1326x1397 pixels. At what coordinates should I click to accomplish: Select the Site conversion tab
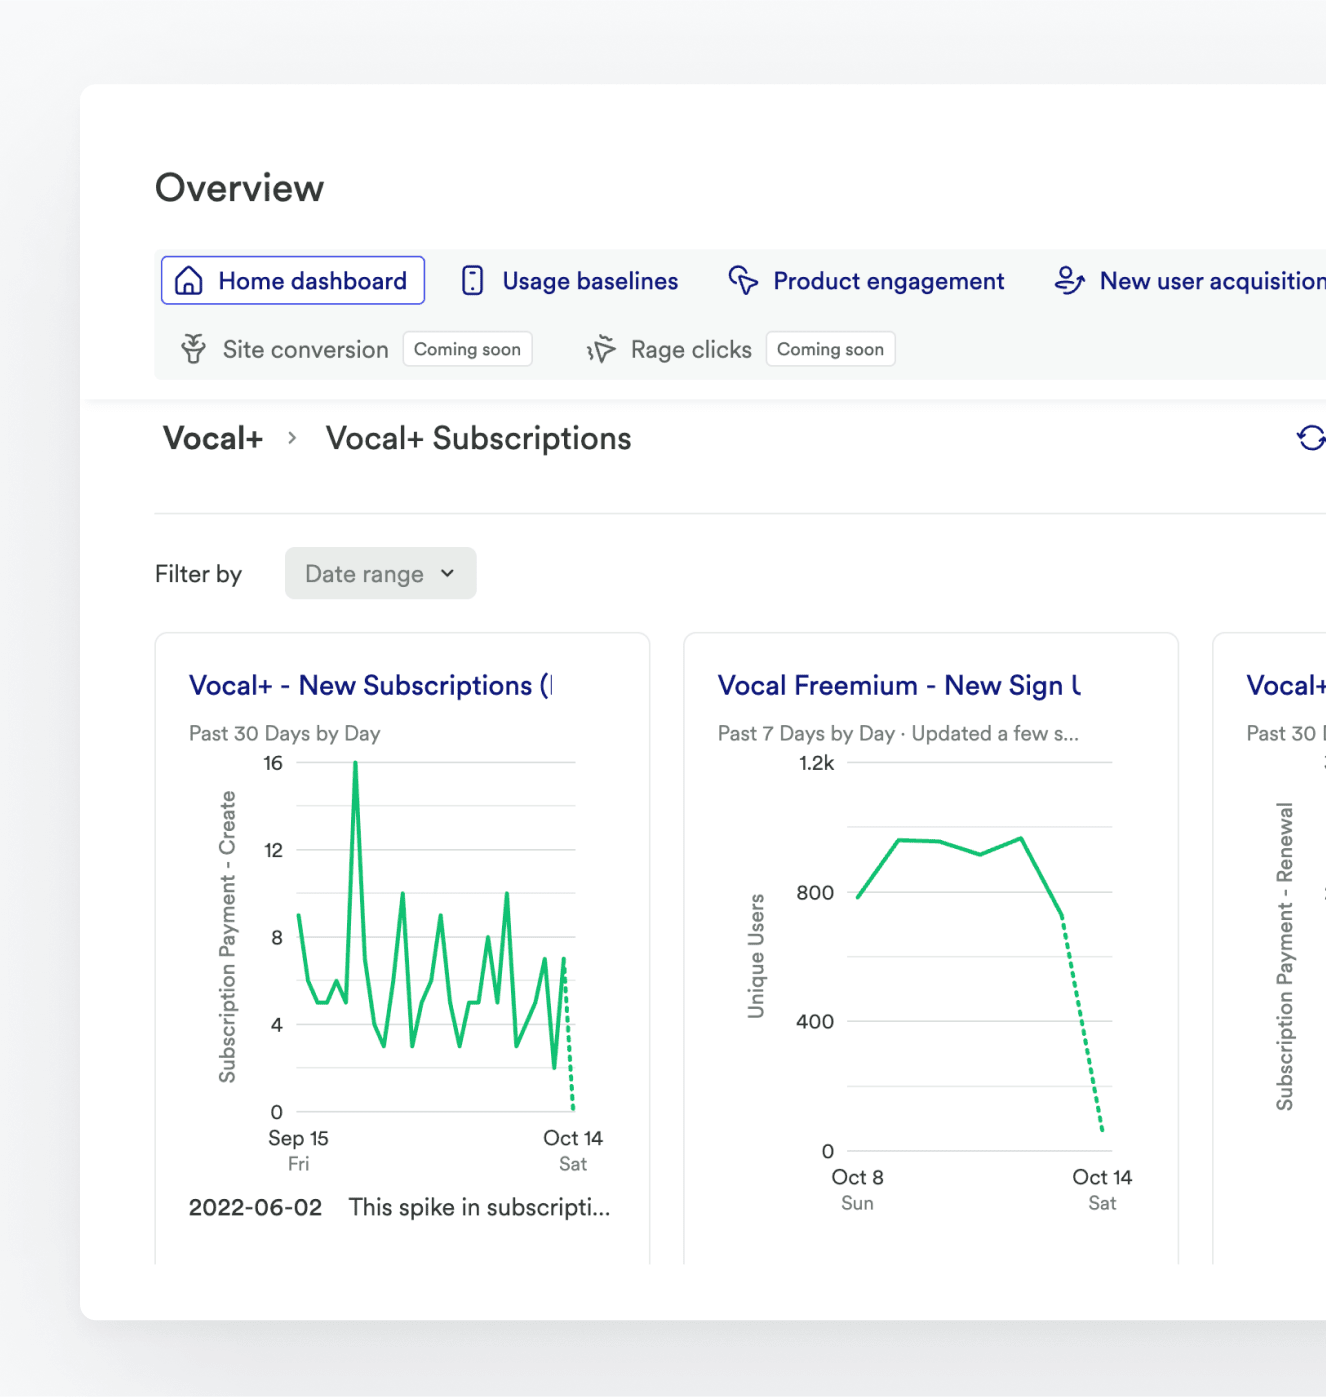(305, 349)
